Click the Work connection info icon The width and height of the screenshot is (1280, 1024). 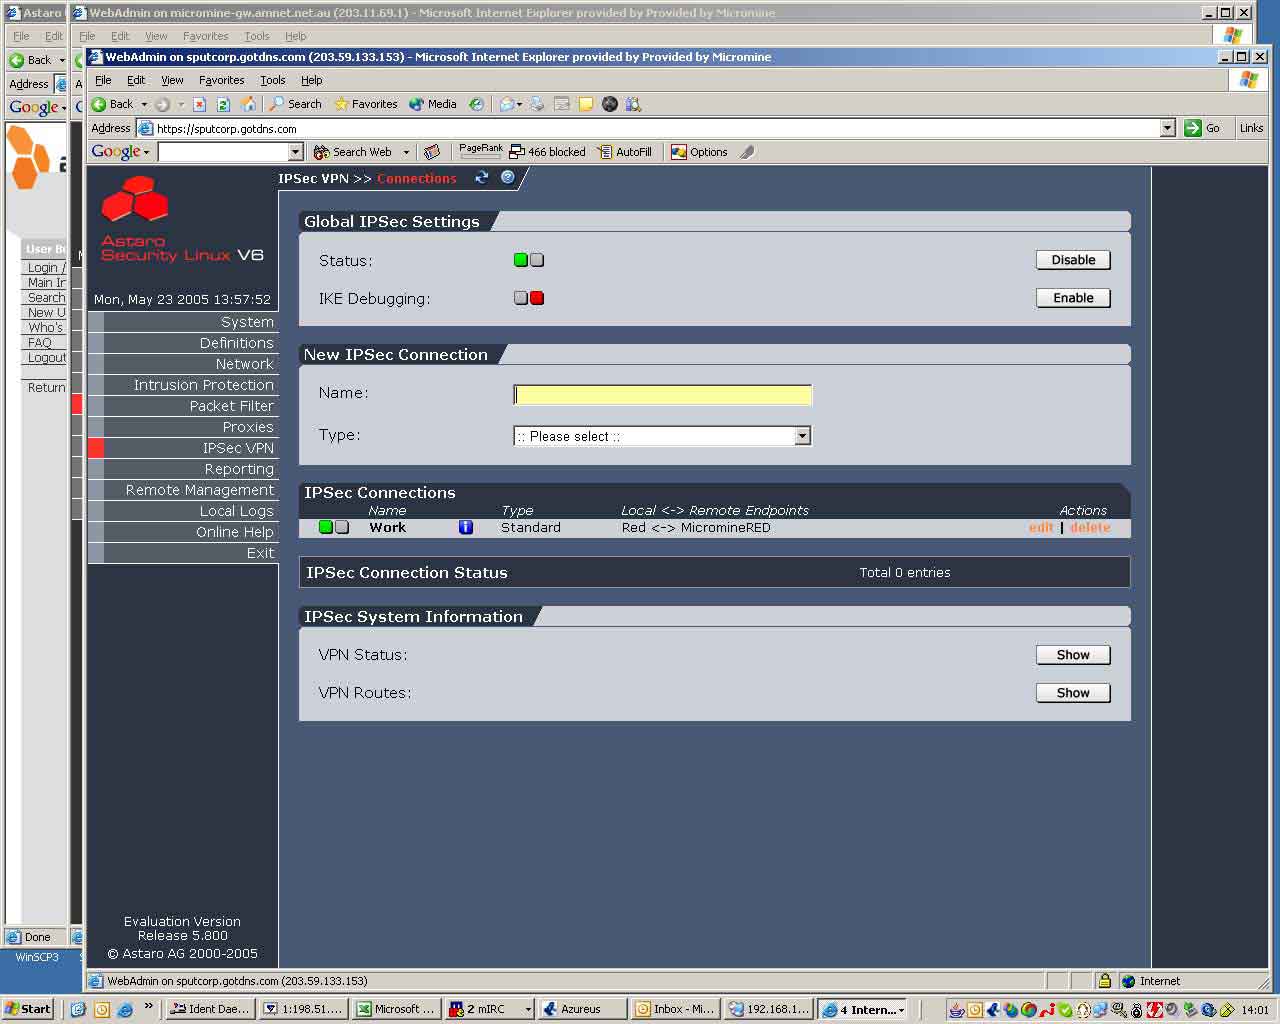[x=466, y=528]
